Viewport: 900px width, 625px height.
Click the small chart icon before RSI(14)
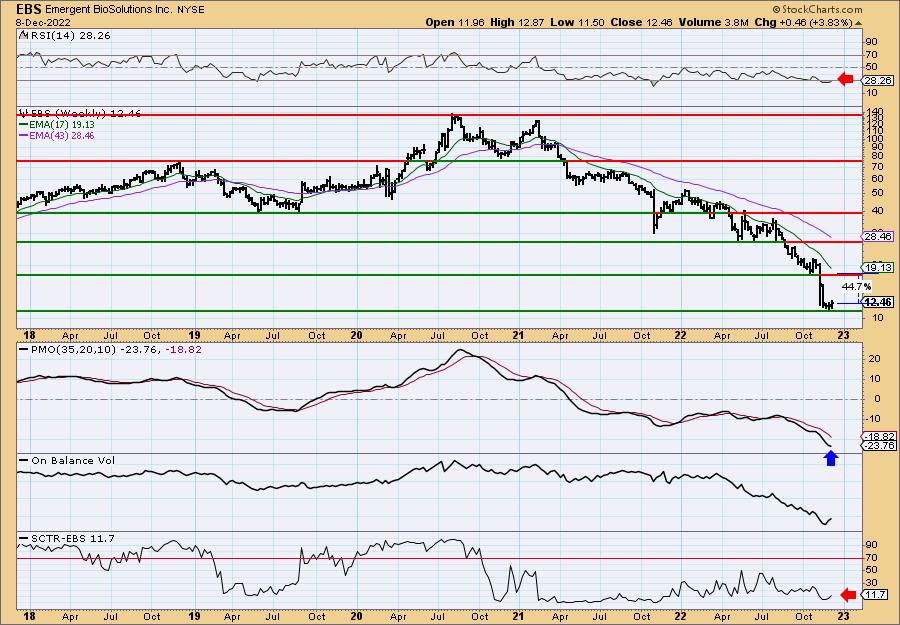point(22,35)
